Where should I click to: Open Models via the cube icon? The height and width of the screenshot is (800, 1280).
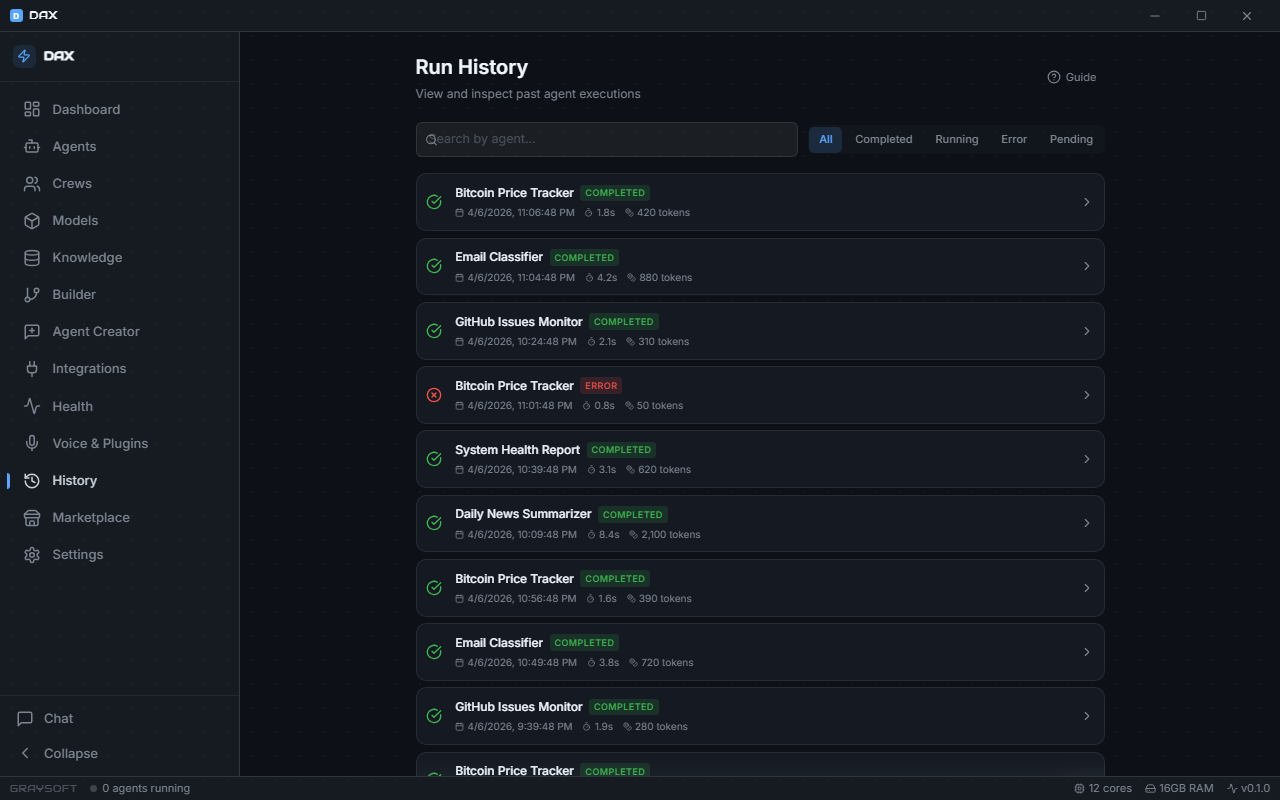[x=32, y=220]
